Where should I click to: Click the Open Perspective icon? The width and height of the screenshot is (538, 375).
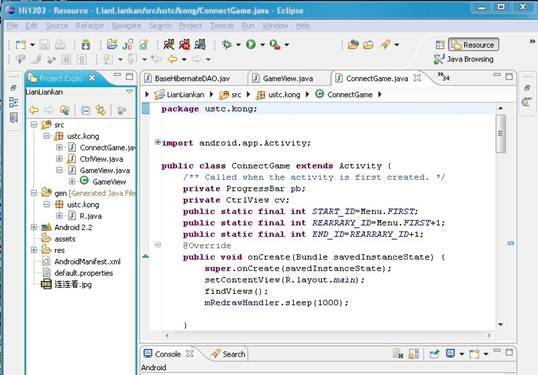pyautogui.click(x=440, y=45)
